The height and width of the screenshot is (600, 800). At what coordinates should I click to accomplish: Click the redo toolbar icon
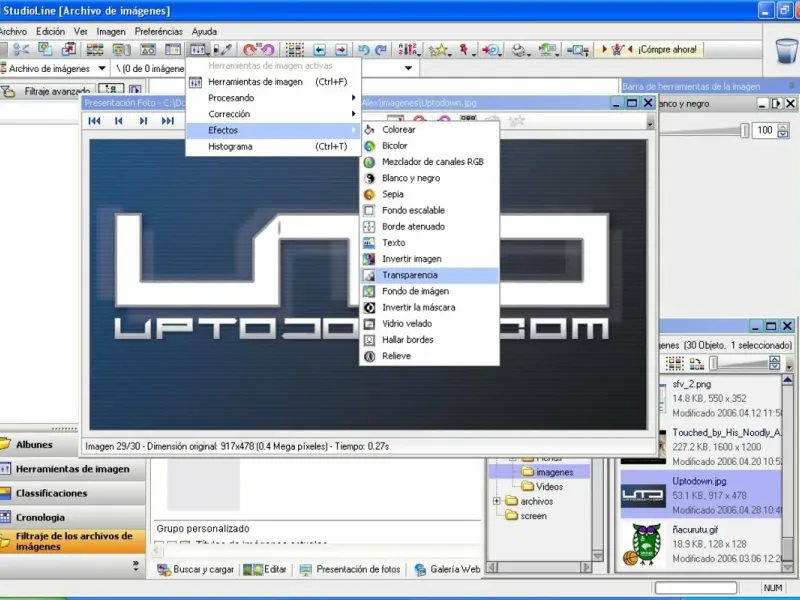coord(381,49)
